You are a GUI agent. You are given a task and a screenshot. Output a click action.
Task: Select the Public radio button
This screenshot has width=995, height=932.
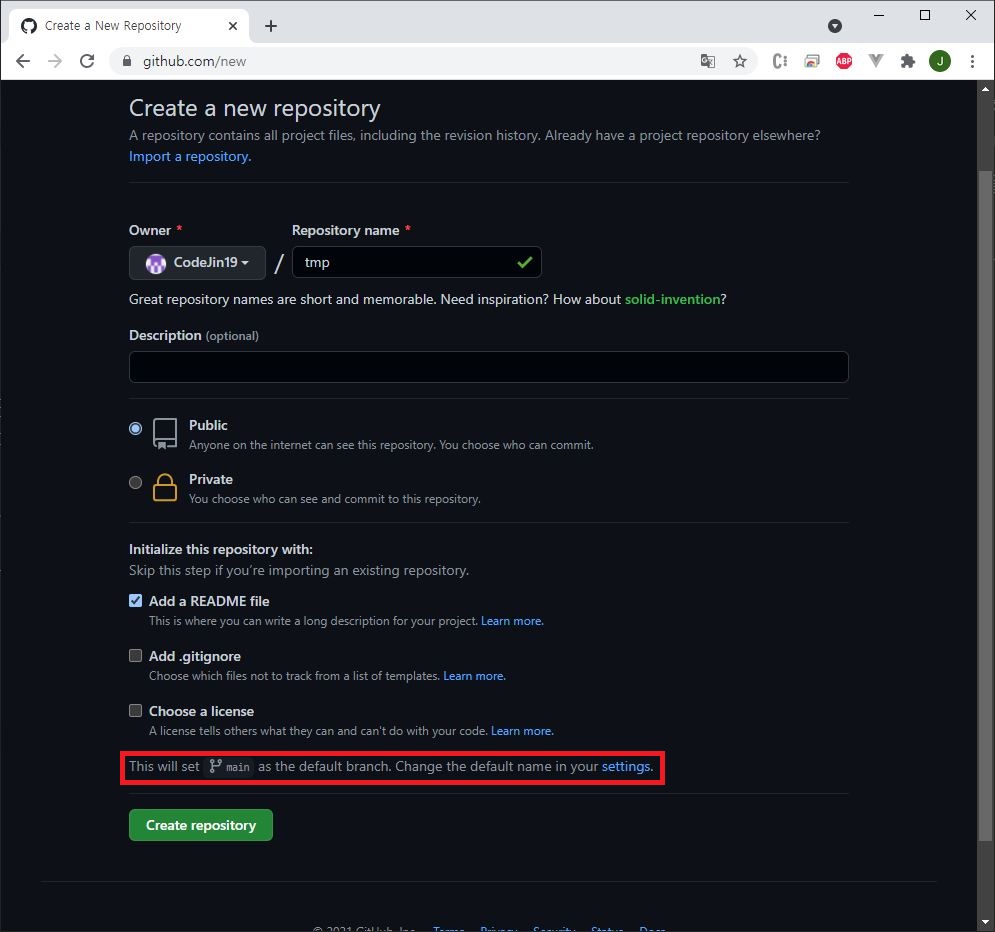[135, 428]
